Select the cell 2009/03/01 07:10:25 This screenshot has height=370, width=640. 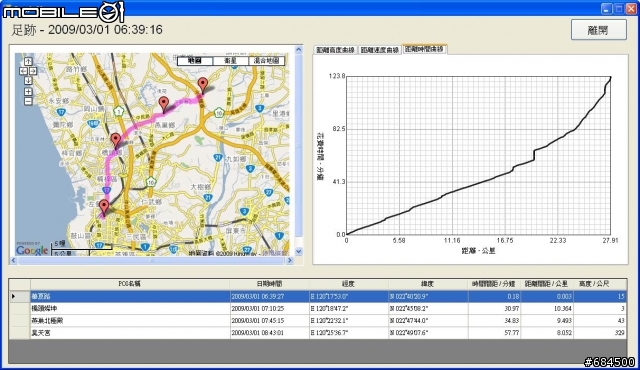coord(269,309)
